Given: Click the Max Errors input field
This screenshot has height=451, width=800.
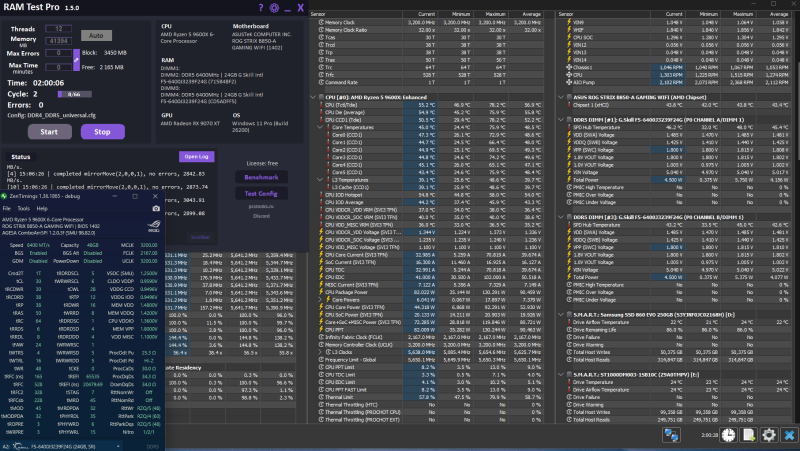Looking at the screenshot, I should pos(58,53).
